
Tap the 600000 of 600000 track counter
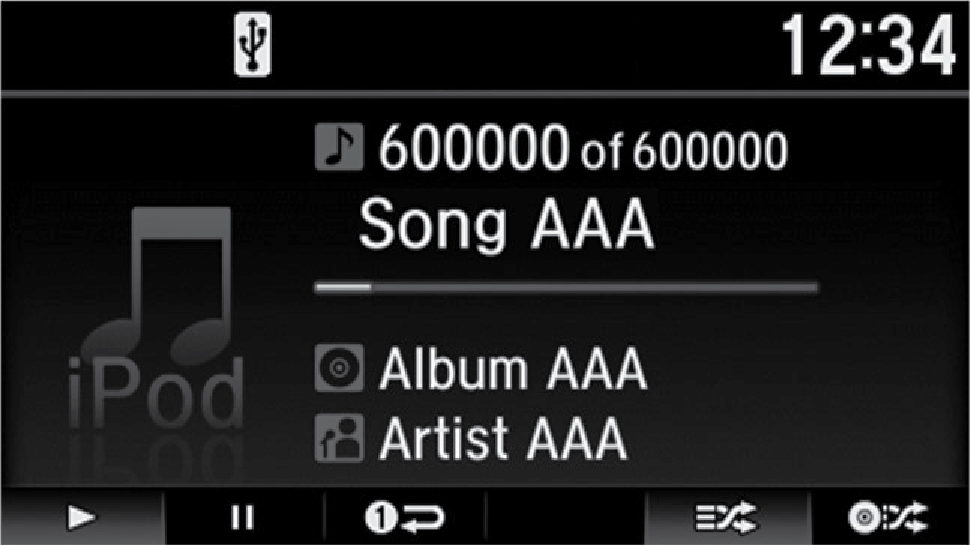click(583, 147)
